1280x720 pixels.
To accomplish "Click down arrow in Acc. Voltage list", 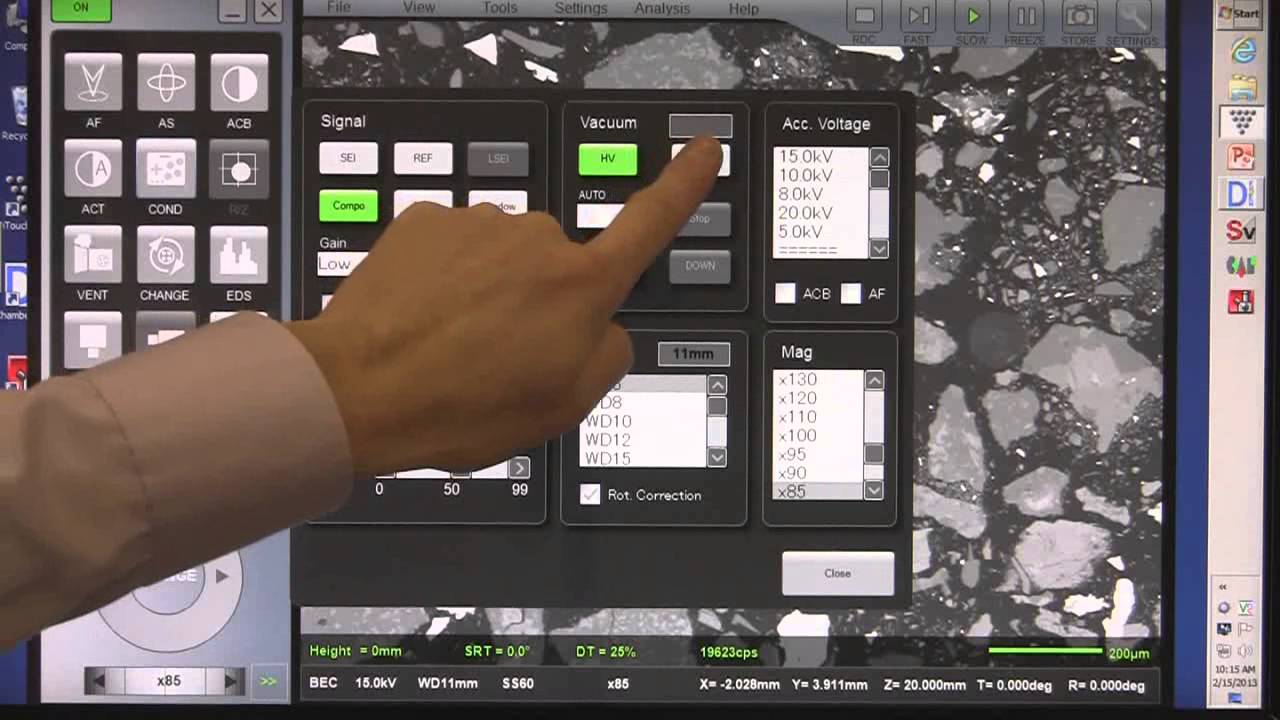I will 879,249.
